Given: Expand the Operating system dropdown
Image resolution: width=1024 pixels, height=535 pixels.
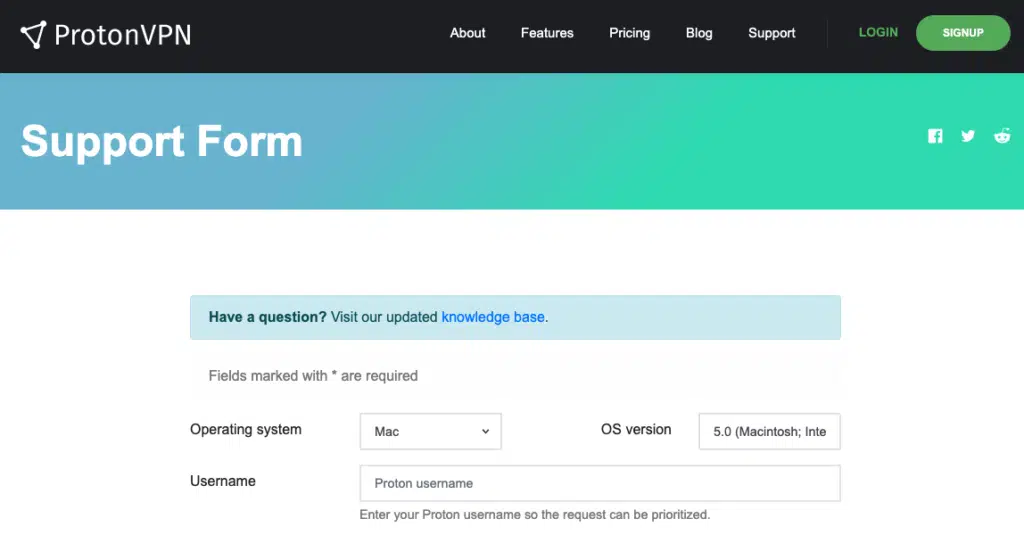Looking at the screenshot, I should click(x=430, y=431).
